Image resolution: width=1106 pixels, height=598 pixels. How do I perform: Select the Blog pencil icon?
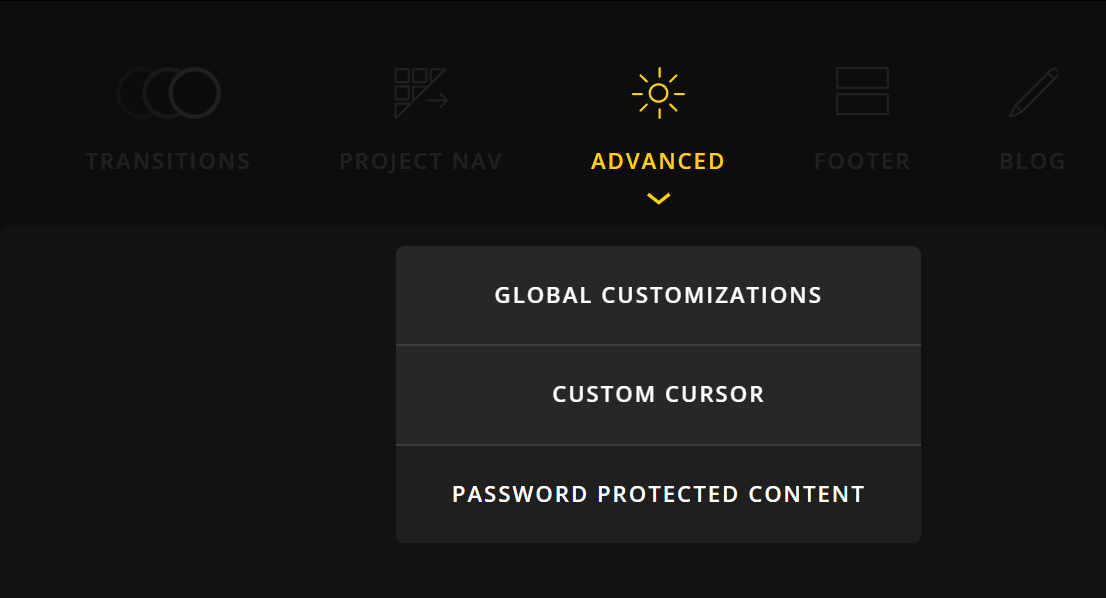[x=1033, y=92]
